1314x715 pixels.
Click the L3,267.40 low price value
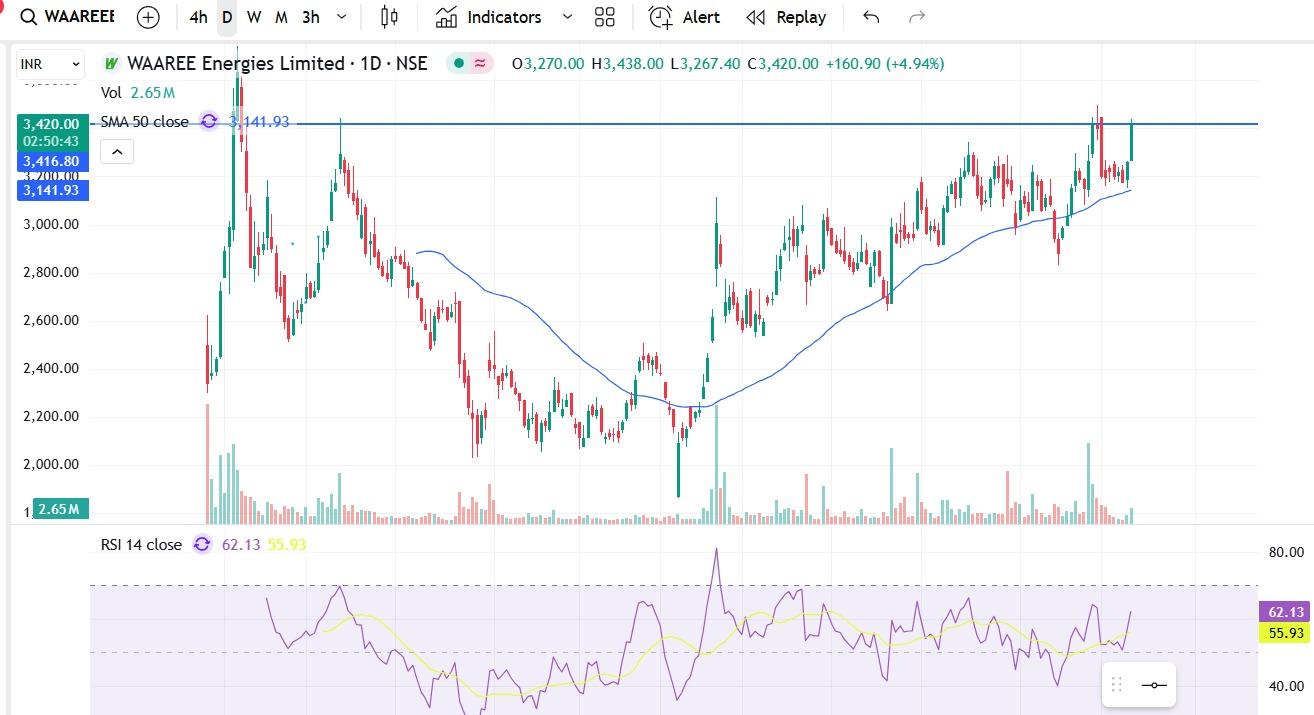click(705, 63)
